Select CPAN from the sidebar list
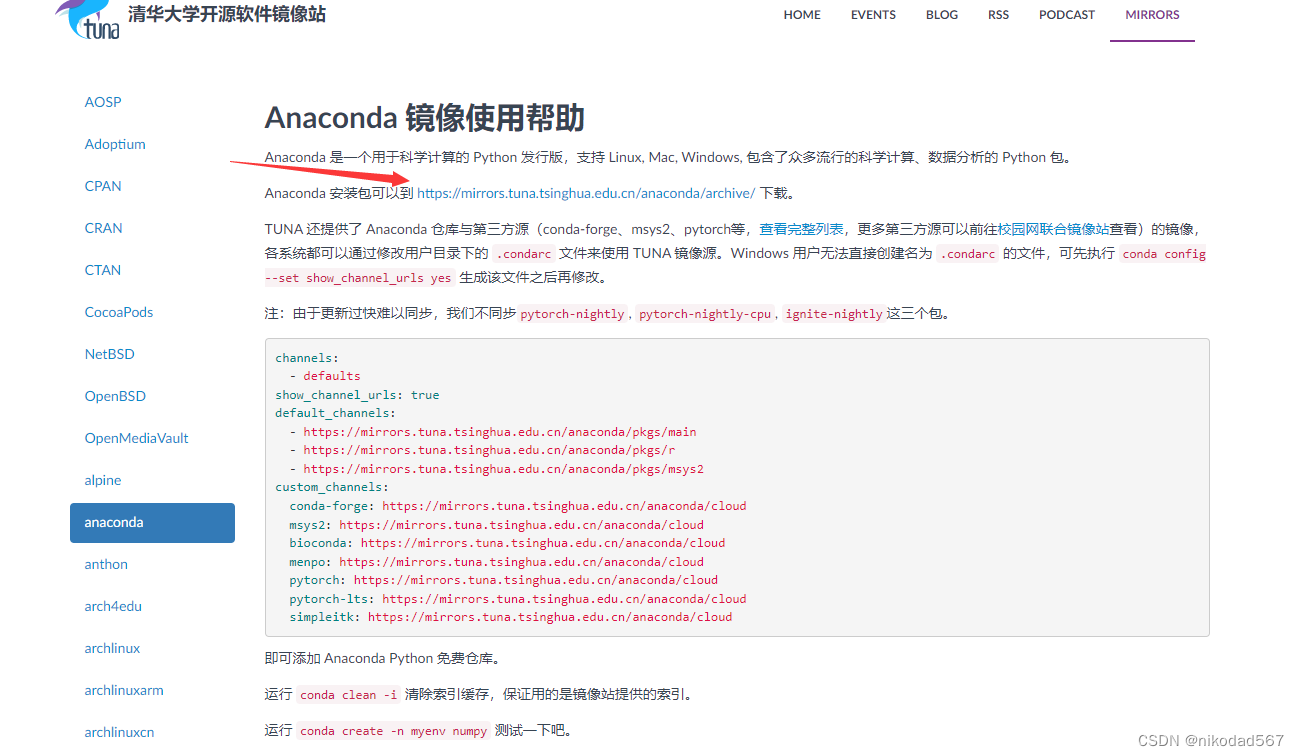This screenshot has width=1299, height=756. [103, 185]
